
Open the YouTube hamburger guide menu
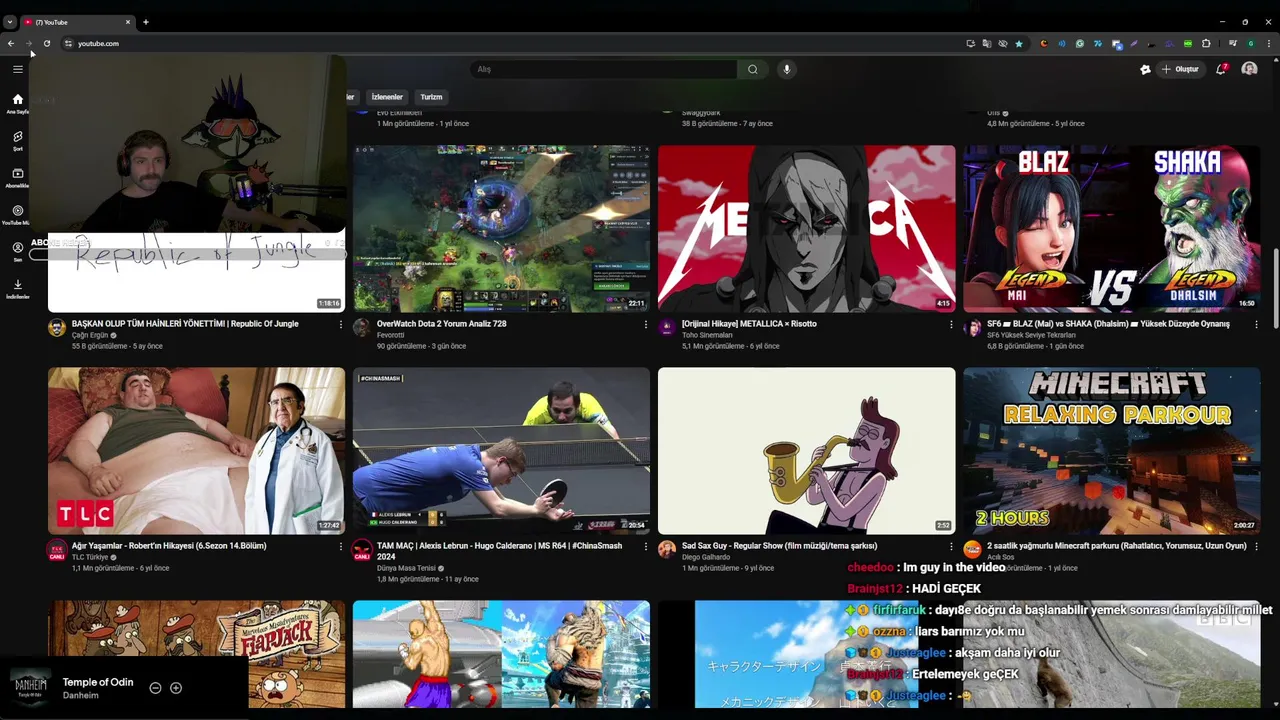tap(17, 69)
